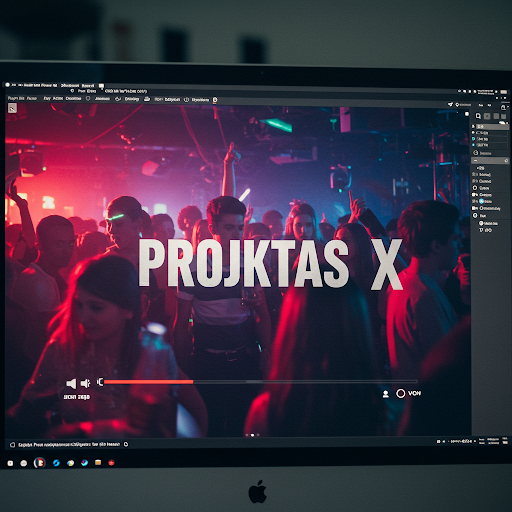Click the PROJKTAS X title on the video
Screen dimensions: 512x512
tap(271, 264)
